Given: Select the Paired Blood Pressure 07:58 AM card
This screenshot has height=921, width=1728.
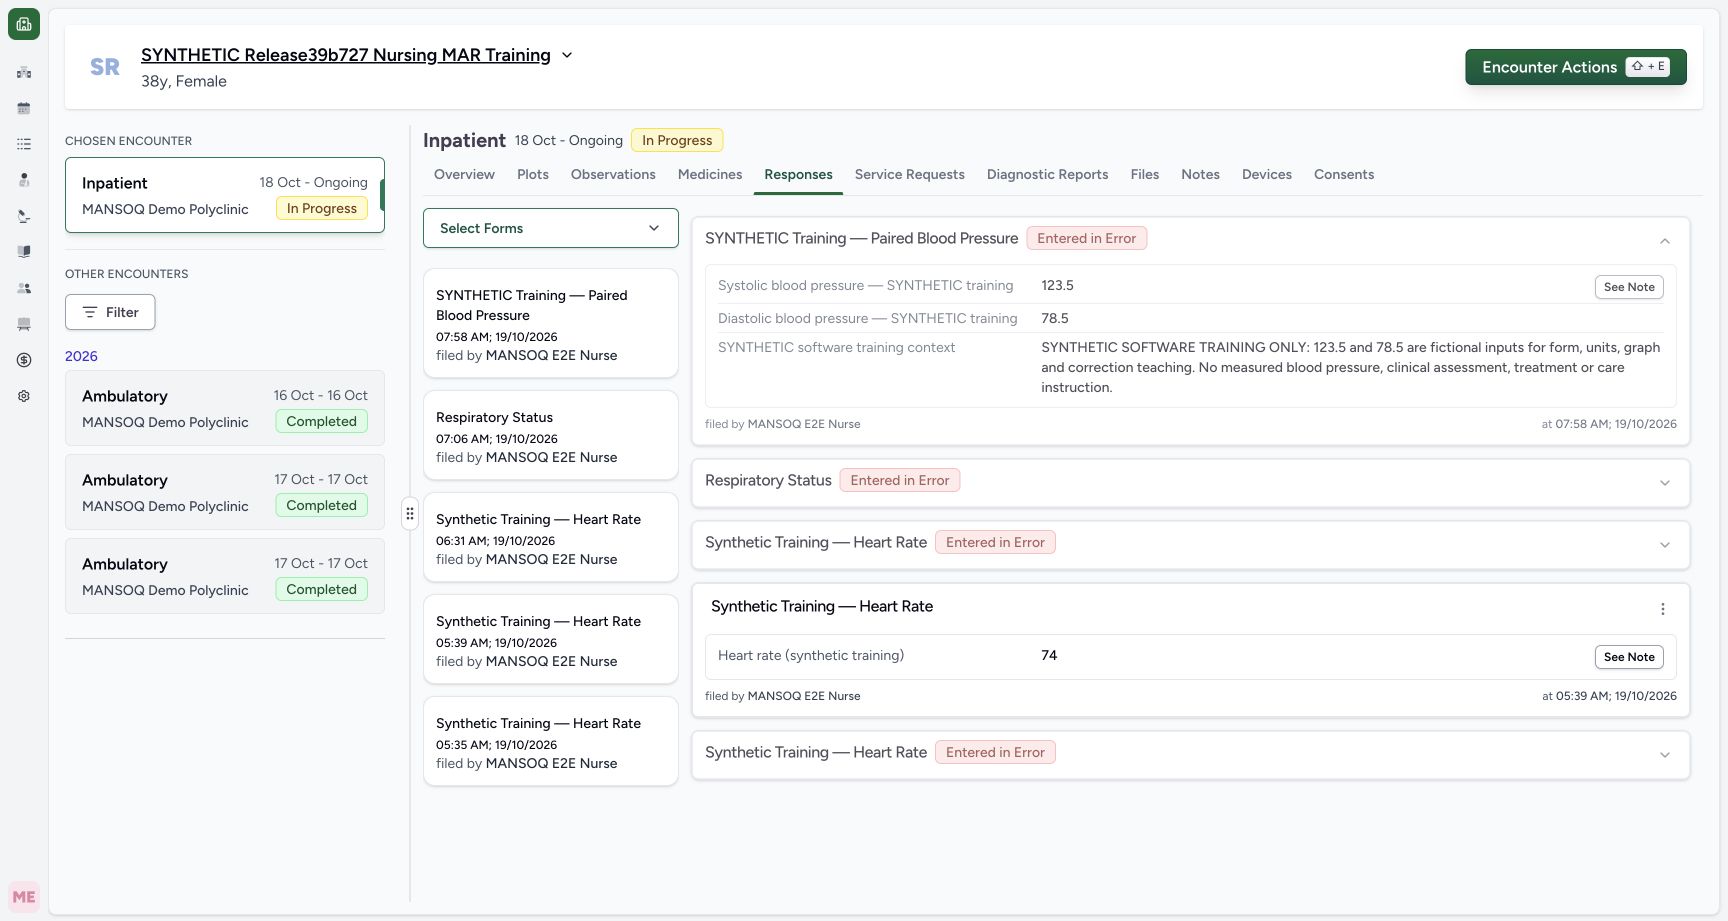Looking at the screenshot, I should [551, 324].
